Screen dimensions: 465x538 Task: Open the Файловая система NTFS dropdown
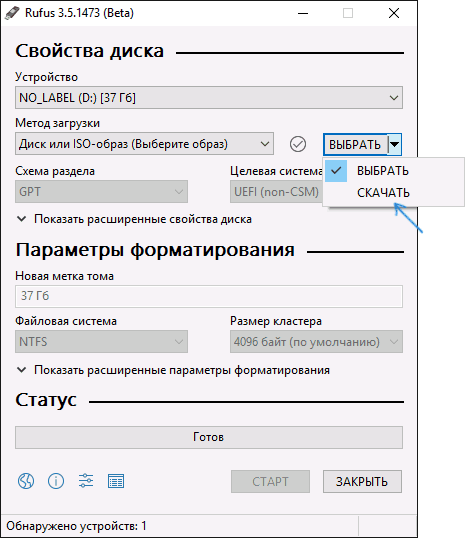click(101, 342)
